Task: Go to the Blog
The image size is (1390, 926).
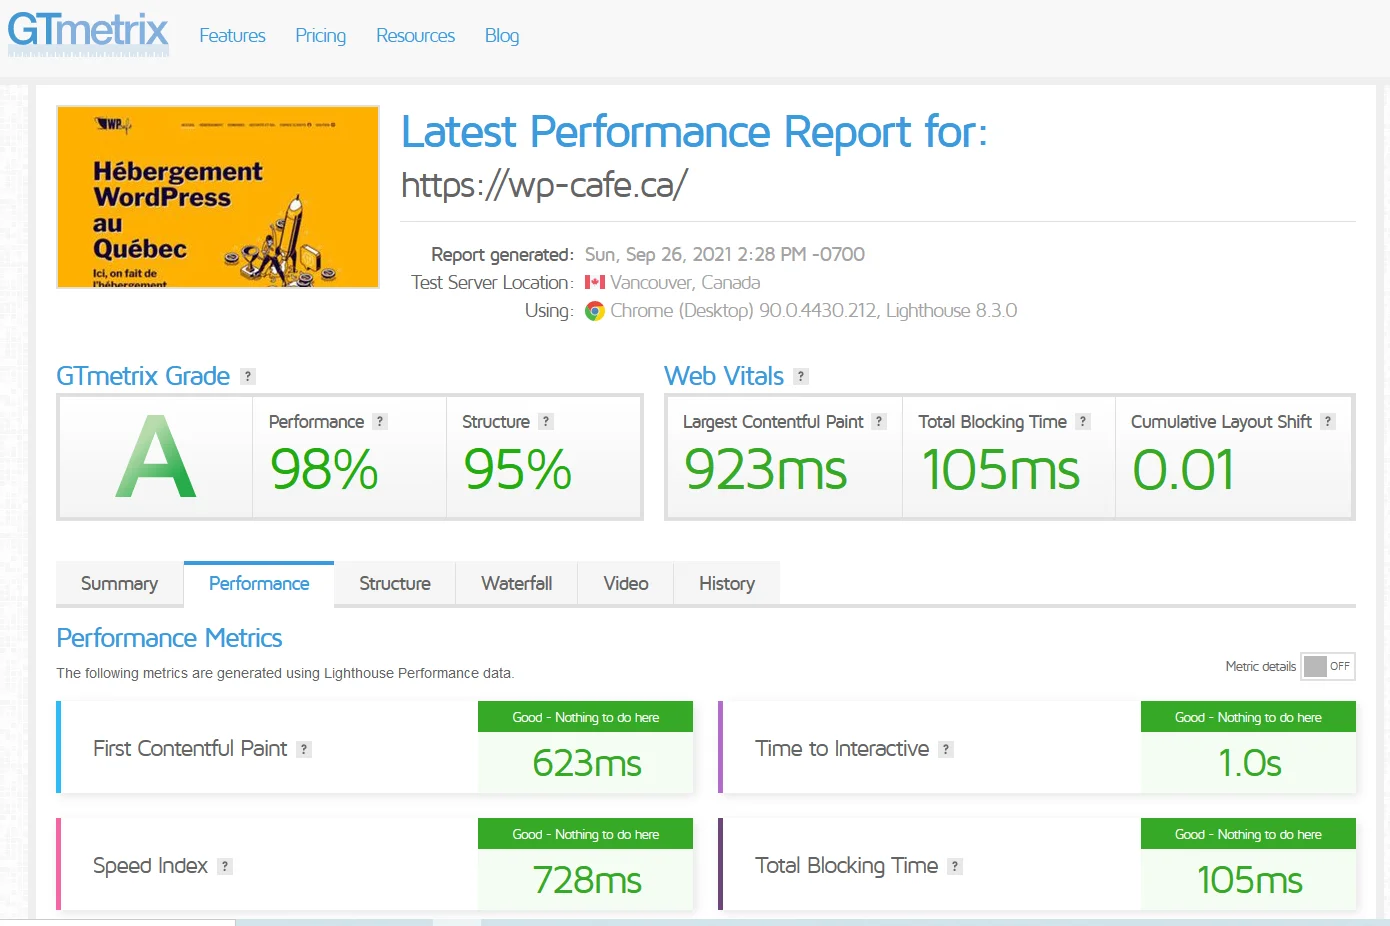Action: pyautogui.click(x=502, y=36)
